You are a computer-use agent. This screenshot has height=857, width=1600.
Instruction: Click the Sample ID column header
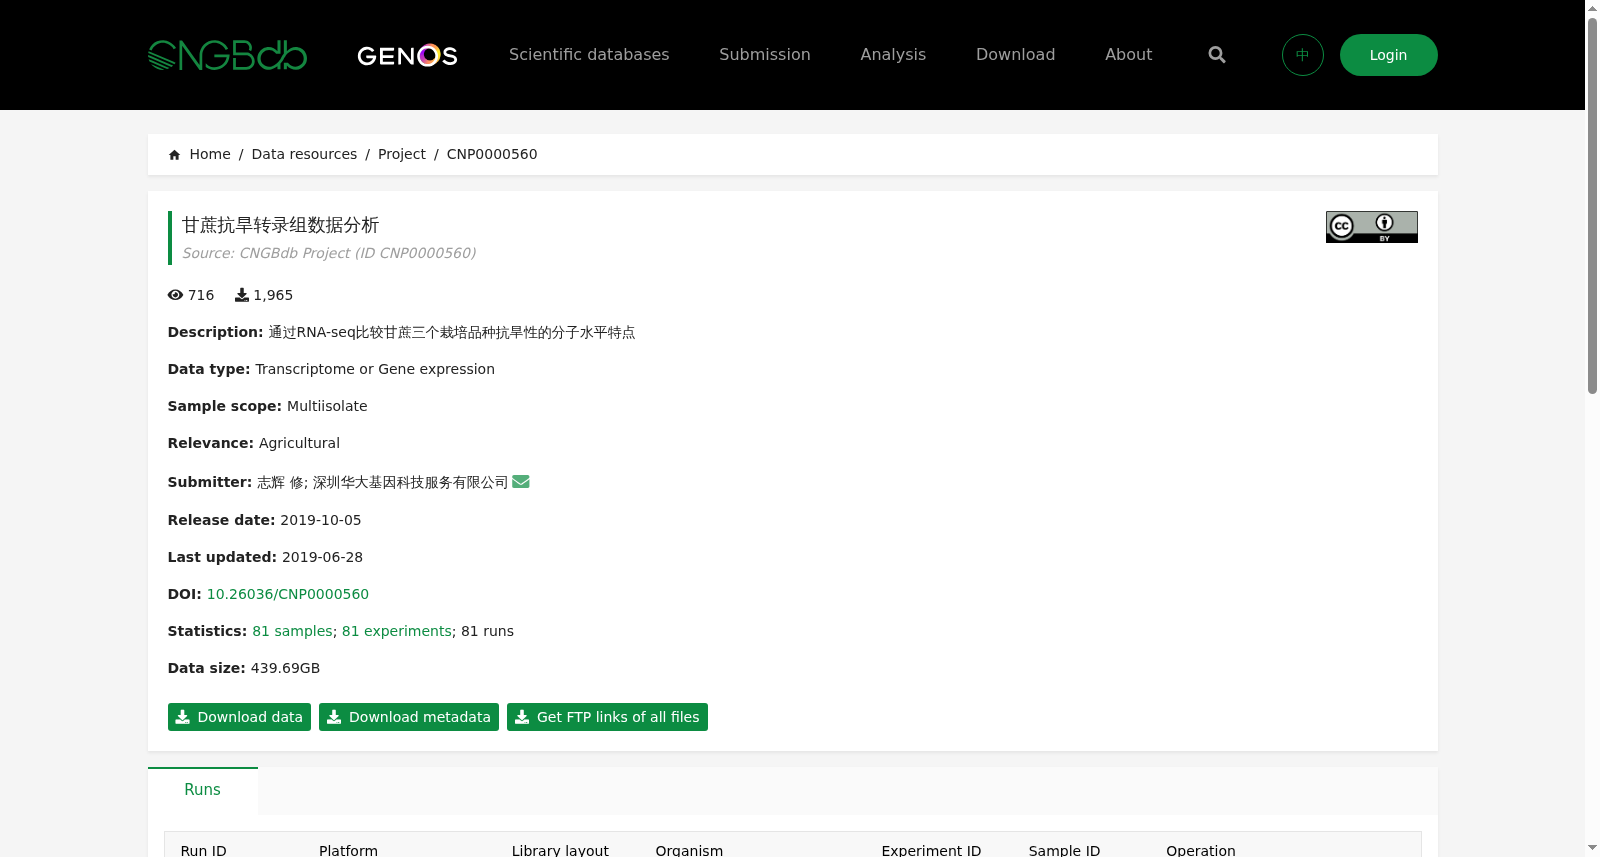pos(1064,850)
